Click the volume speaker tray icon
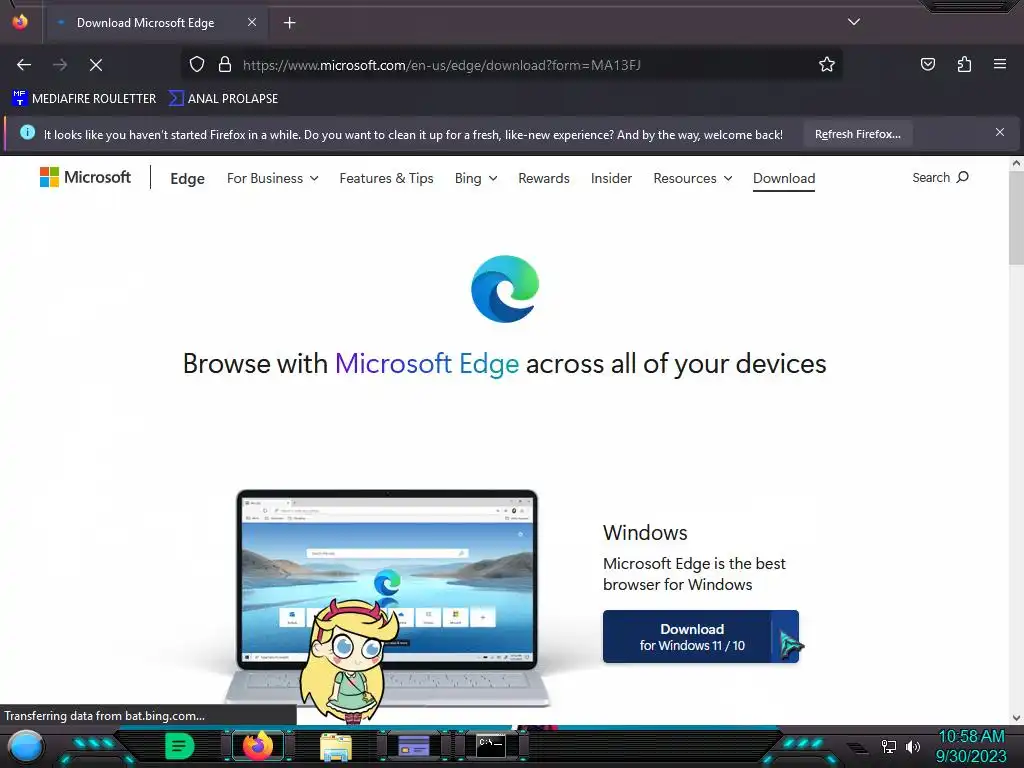 tap(913, 746)
